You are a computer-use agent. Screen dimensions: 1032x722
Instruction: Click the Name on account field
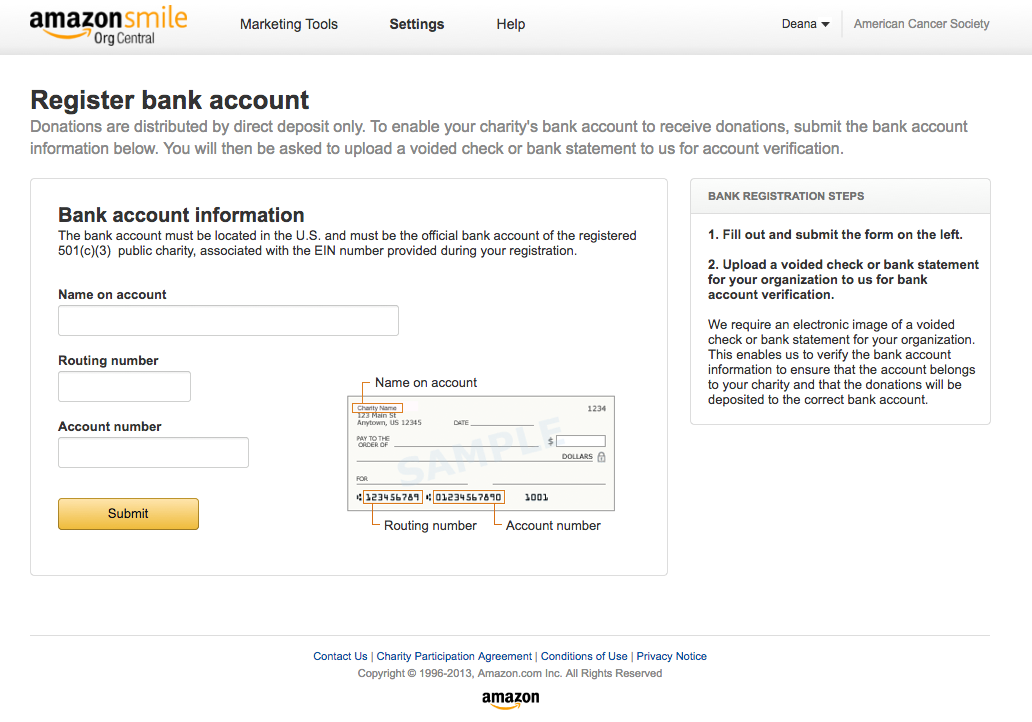point(228,320)
